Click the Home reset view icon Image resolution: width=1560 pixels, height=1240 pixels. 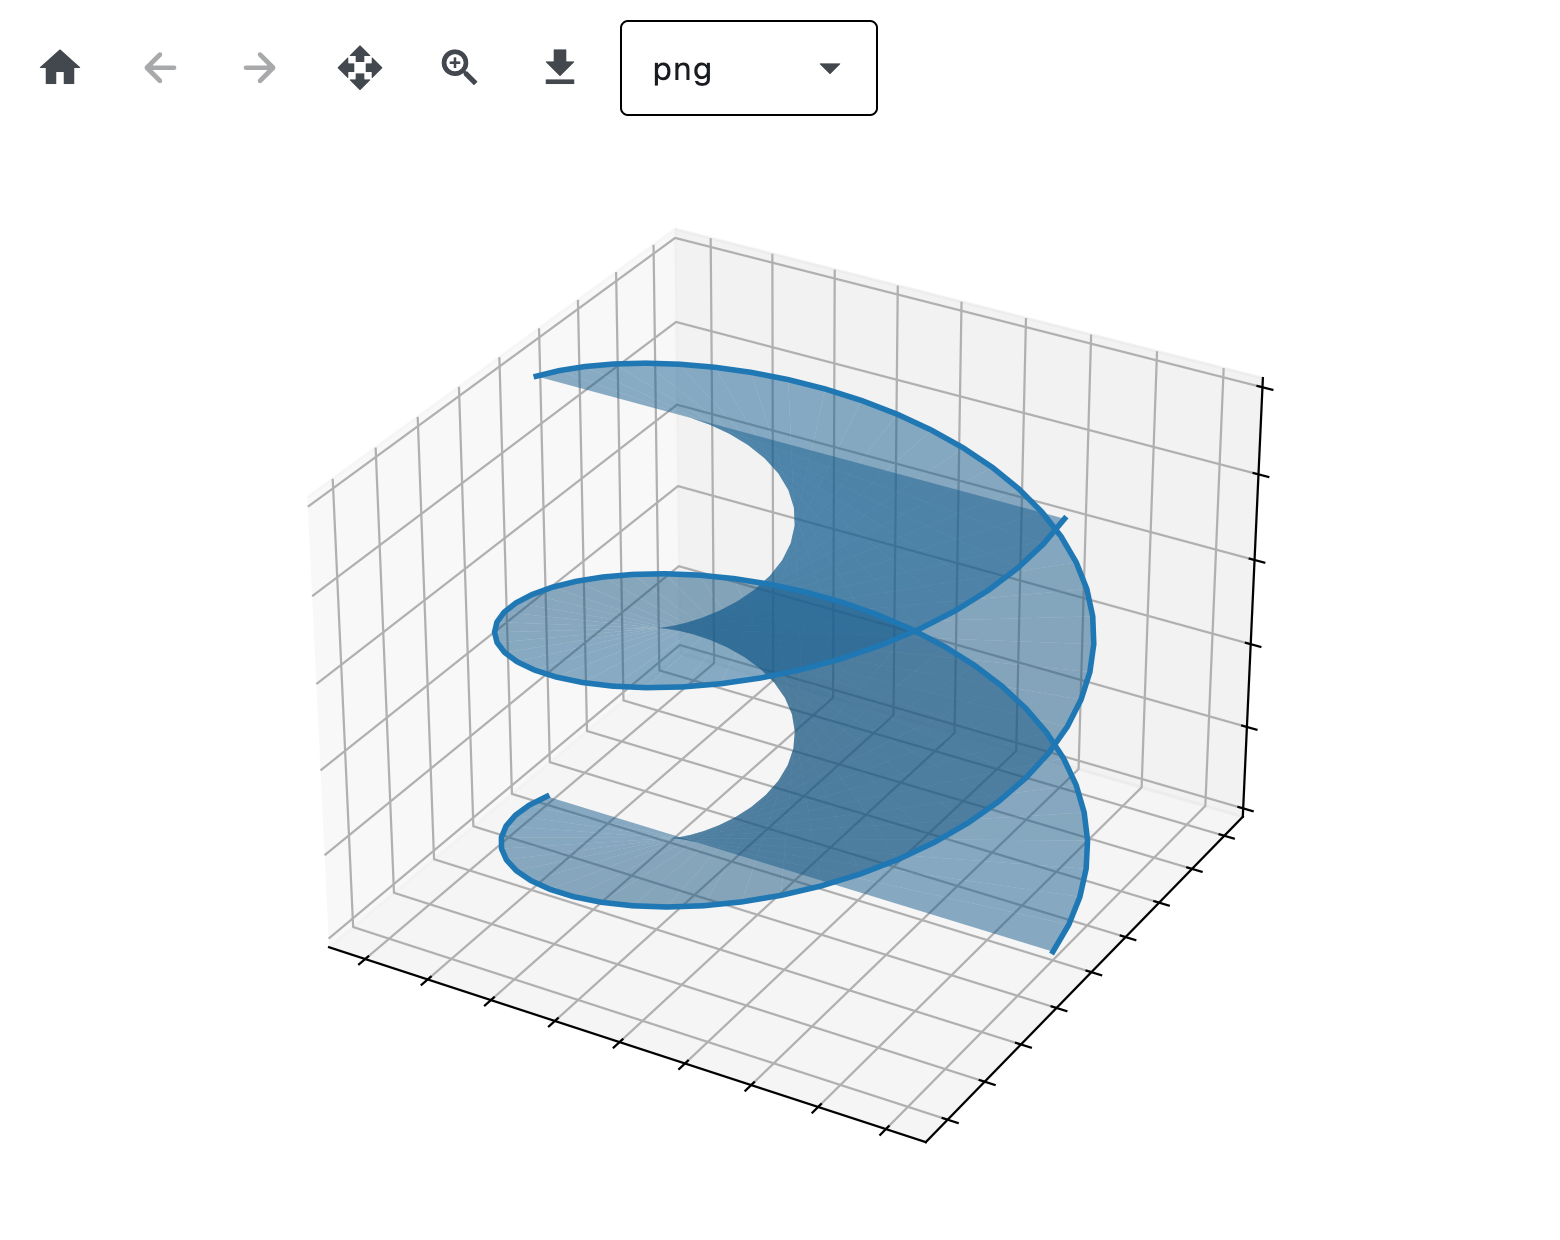(60, 69)
